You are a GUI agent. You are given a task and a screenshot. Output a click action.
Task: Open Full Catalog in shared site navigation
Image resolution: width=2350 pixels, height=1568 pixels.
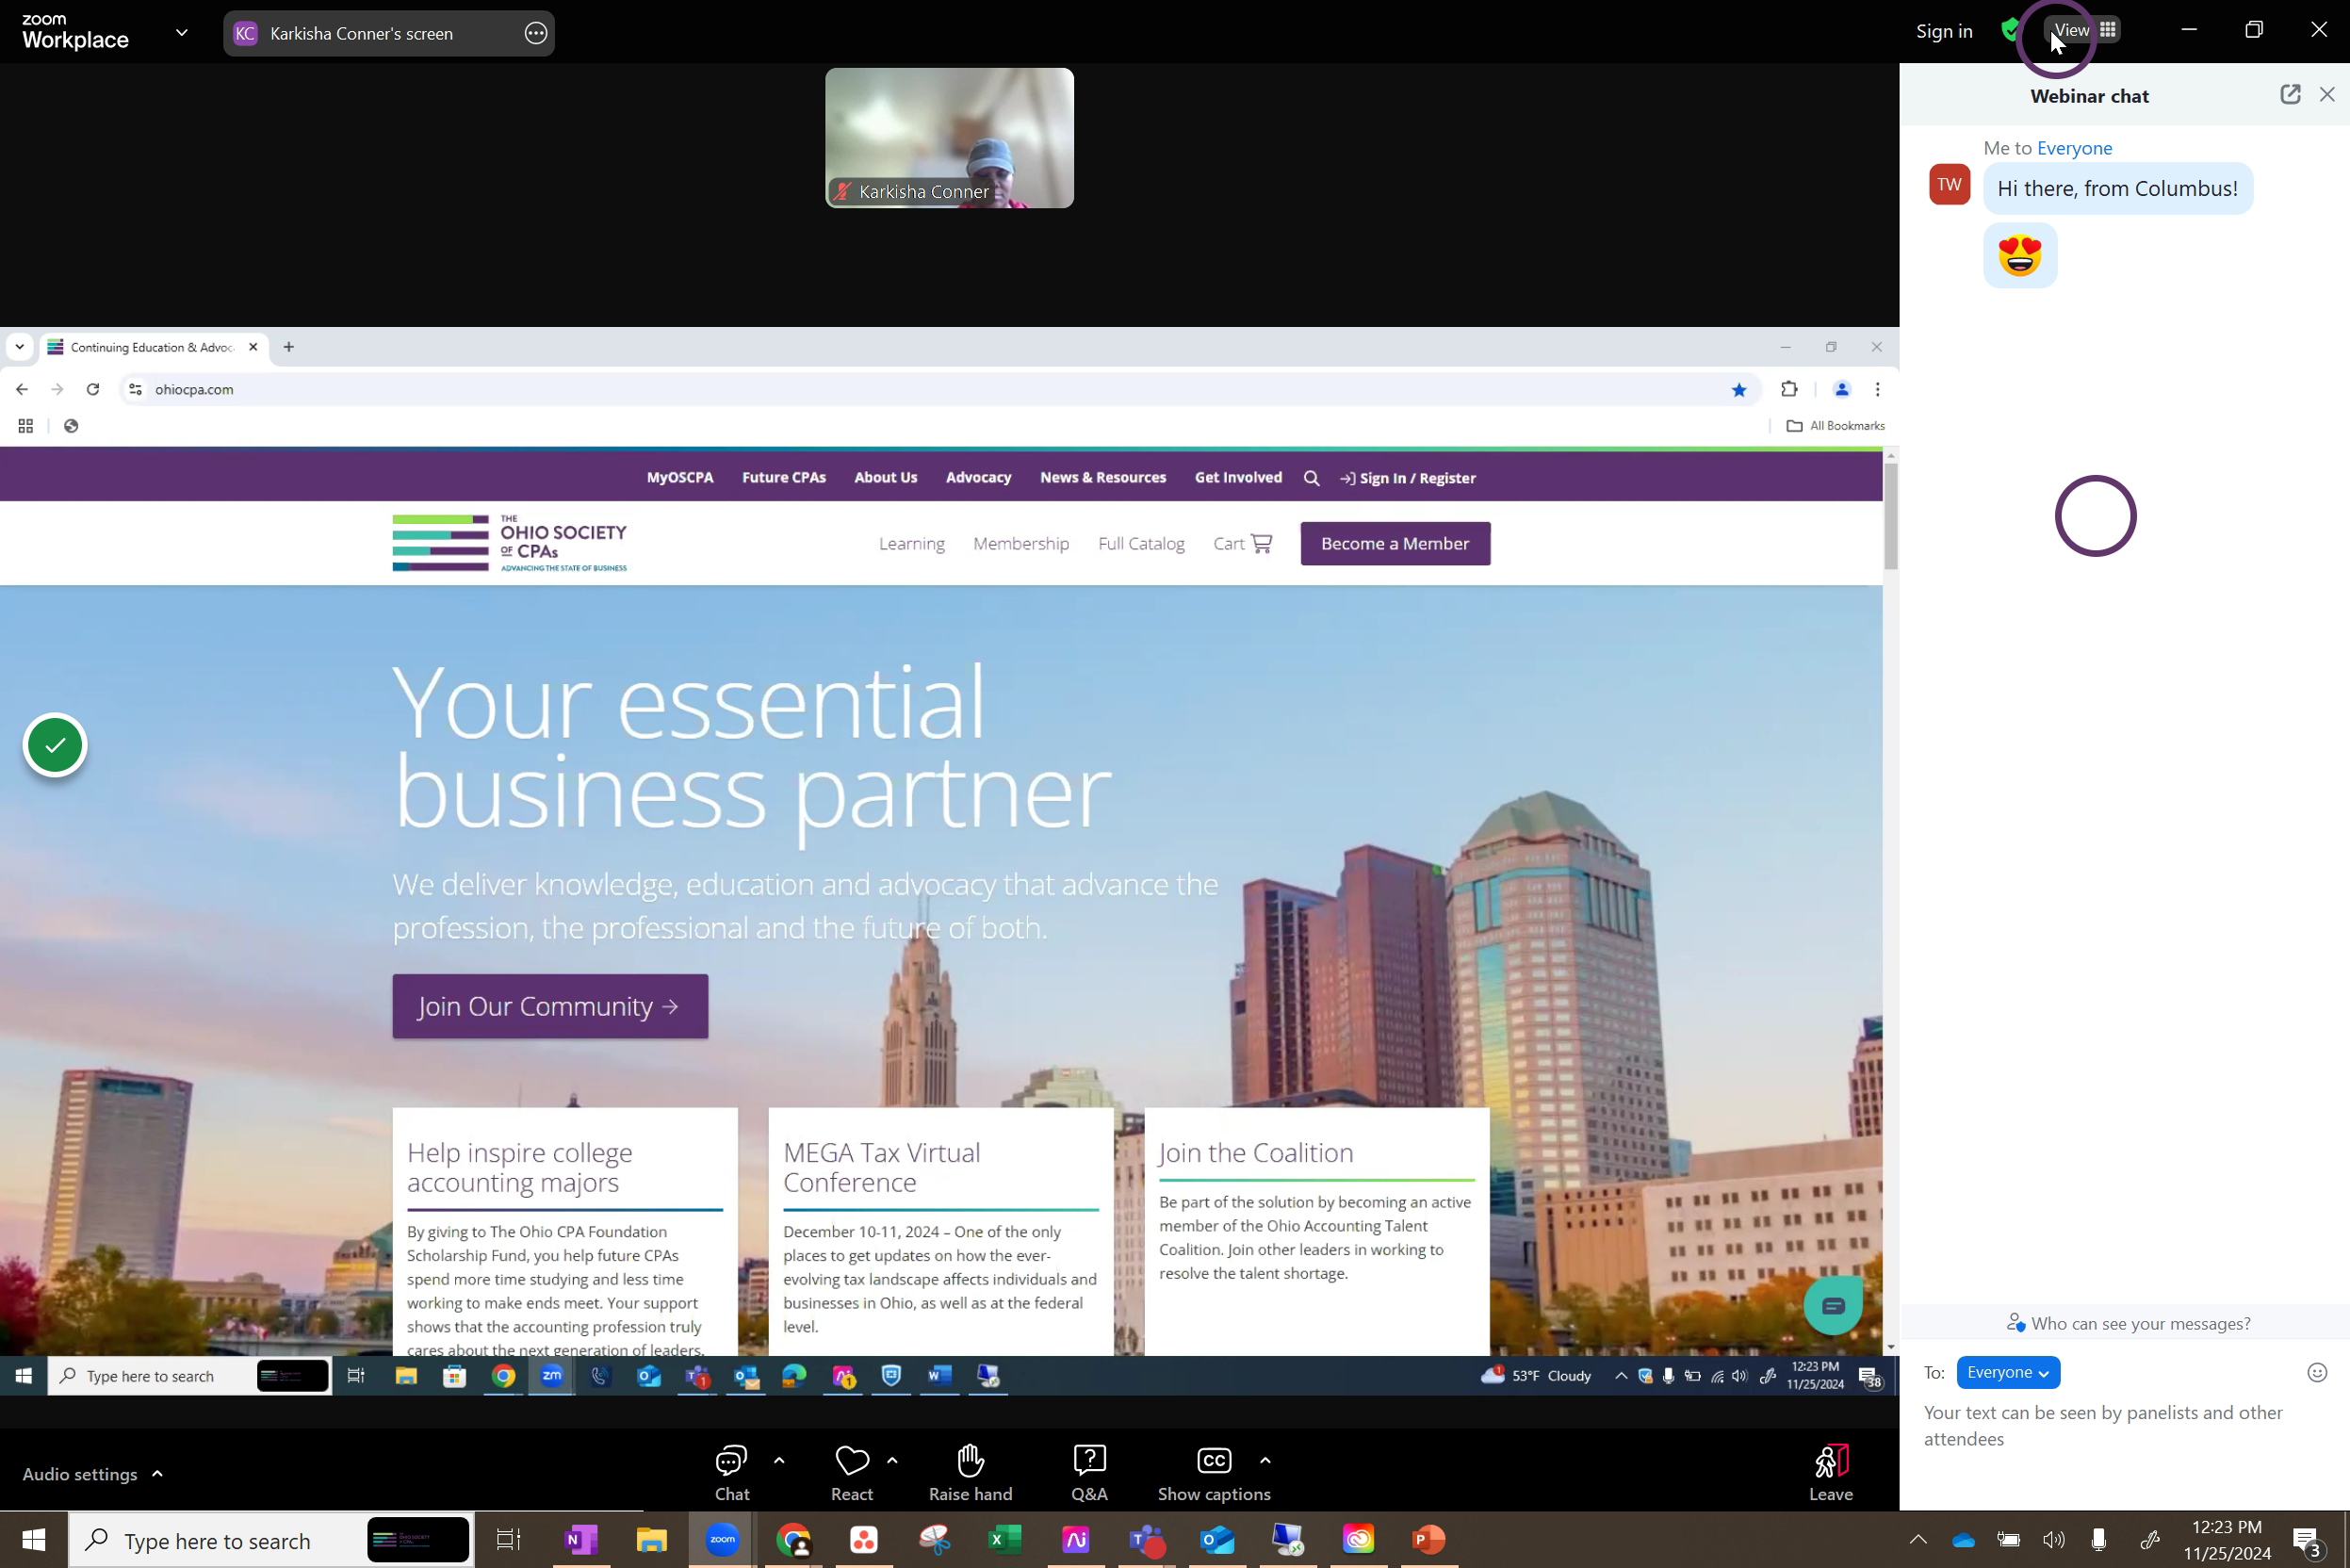pyautogui.click(x=1140, y=543)
